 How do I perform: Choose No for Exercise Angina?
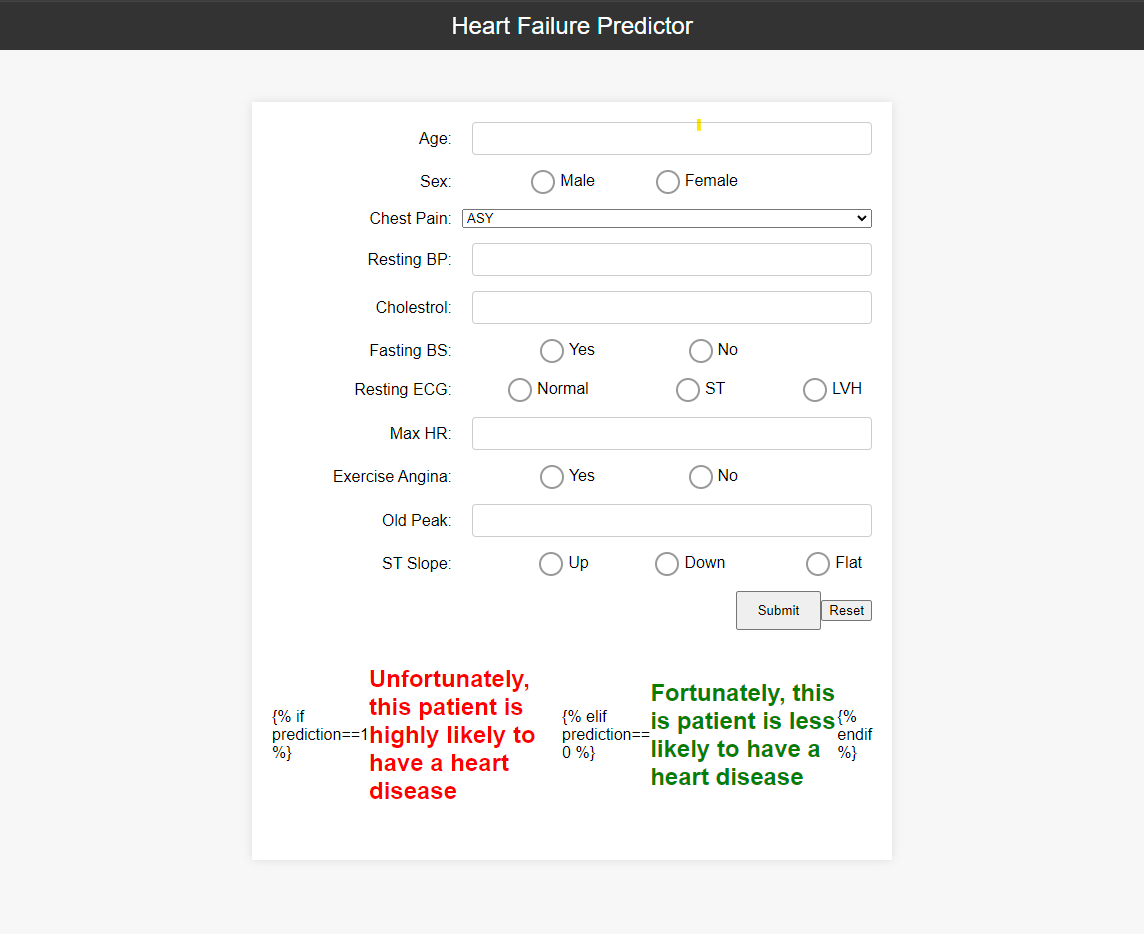point(701,477)
